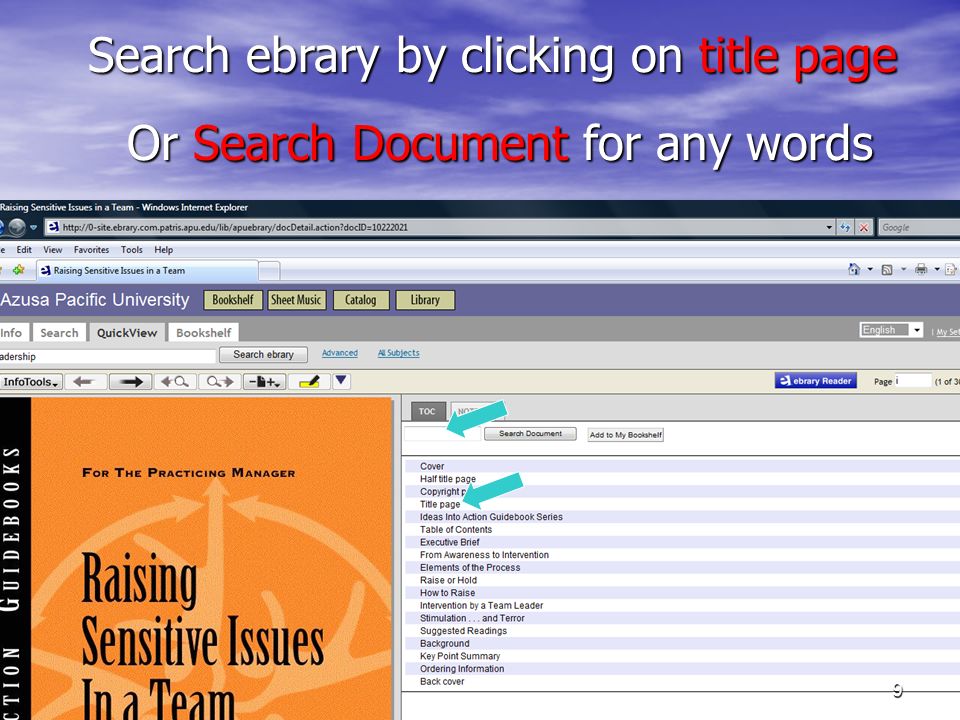This screenshot has width=960, height=720.
Task: Open the zoom page size control
Action: click(x=264, y=382)
